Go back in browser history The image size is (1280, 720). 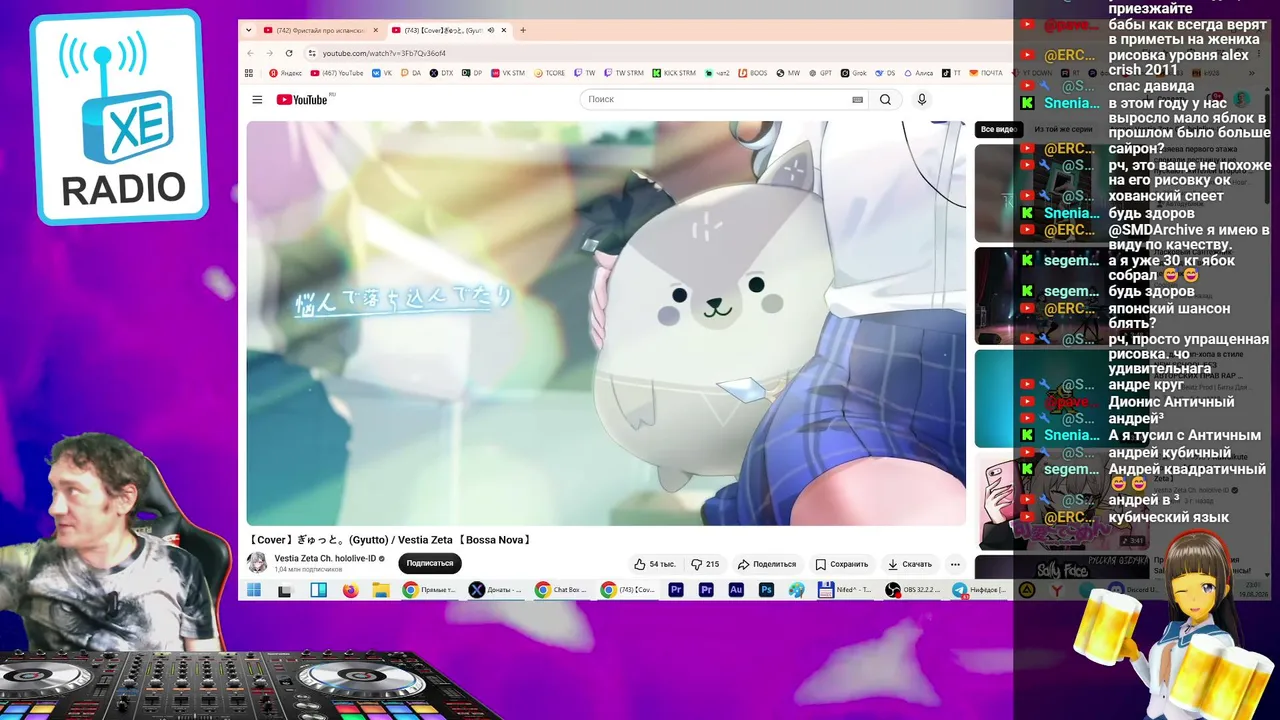251,53
